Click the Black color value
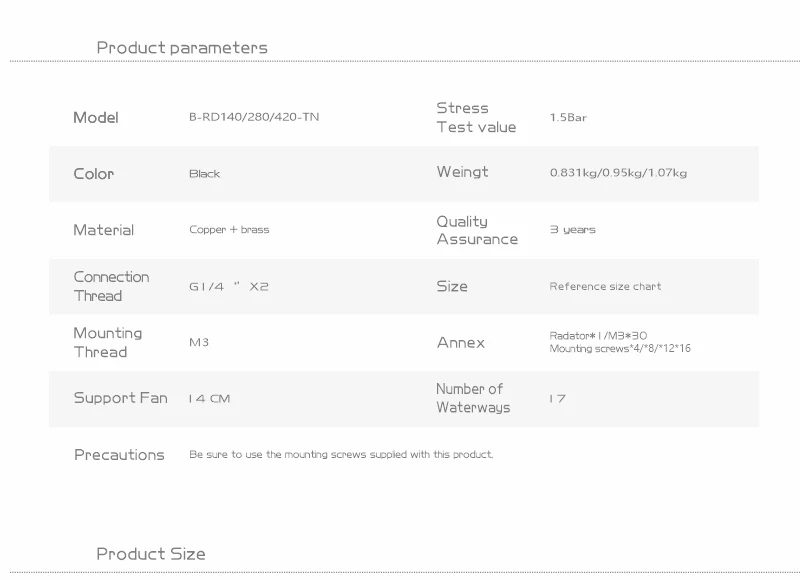This screenshot has width=800, height=580. [x=204, y=173]
